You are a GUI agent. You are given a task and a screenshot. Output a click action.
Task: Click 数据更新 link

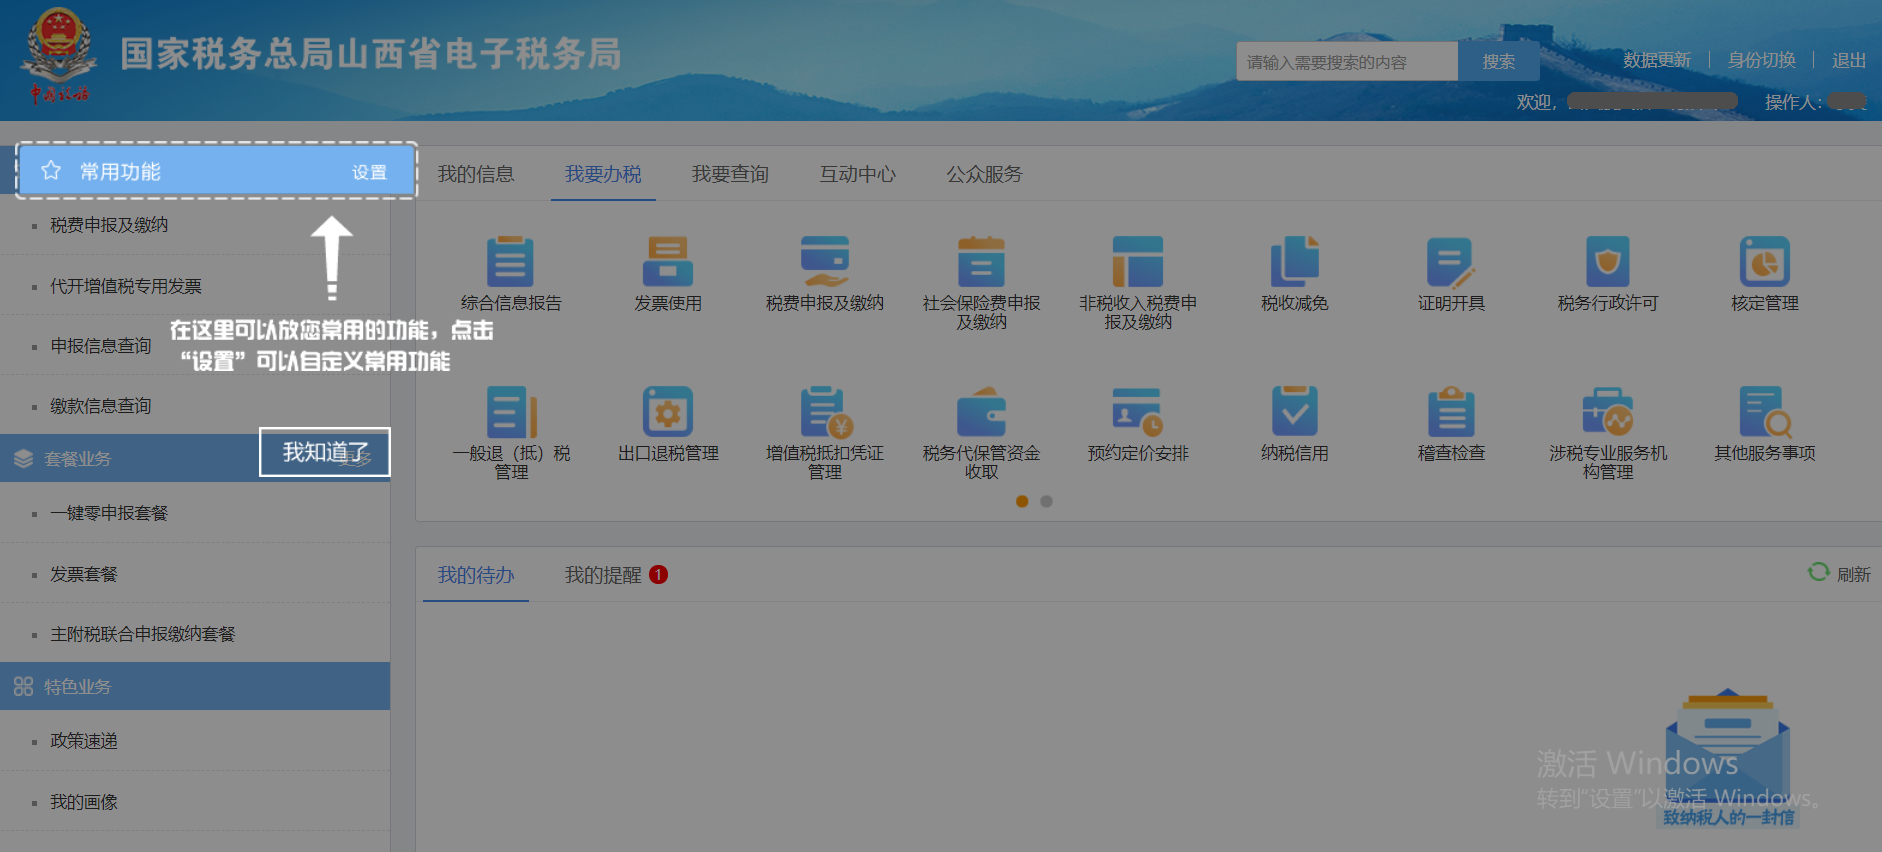[1656, 60]
